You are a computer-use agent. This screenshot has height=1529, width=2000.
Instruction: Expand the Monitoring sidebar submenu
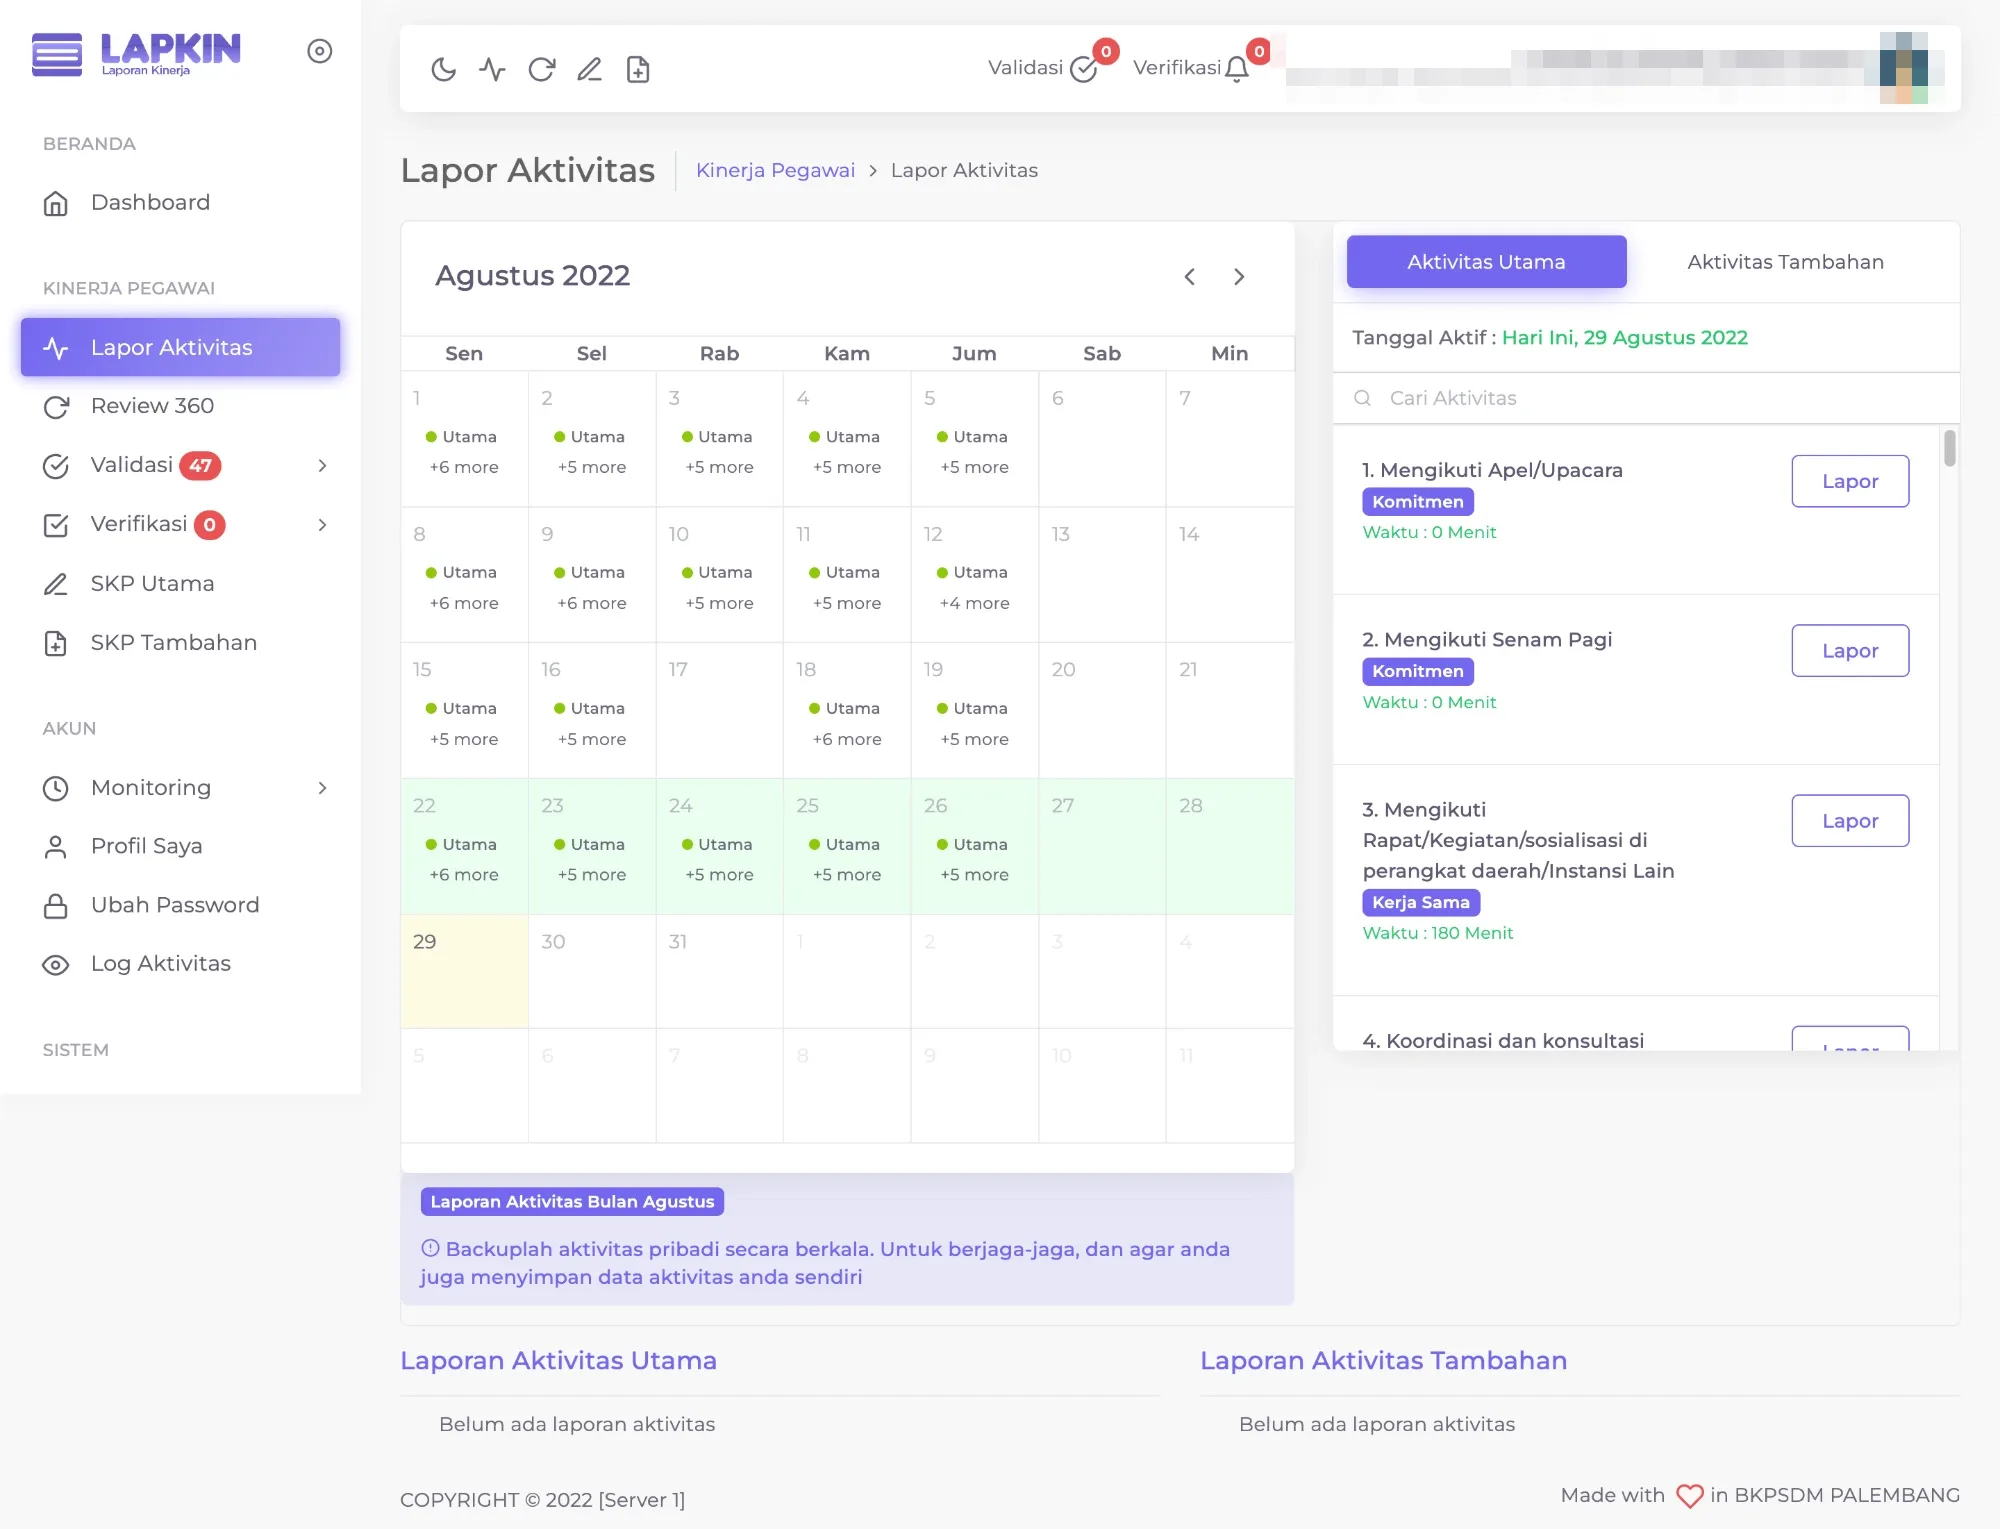180,787
